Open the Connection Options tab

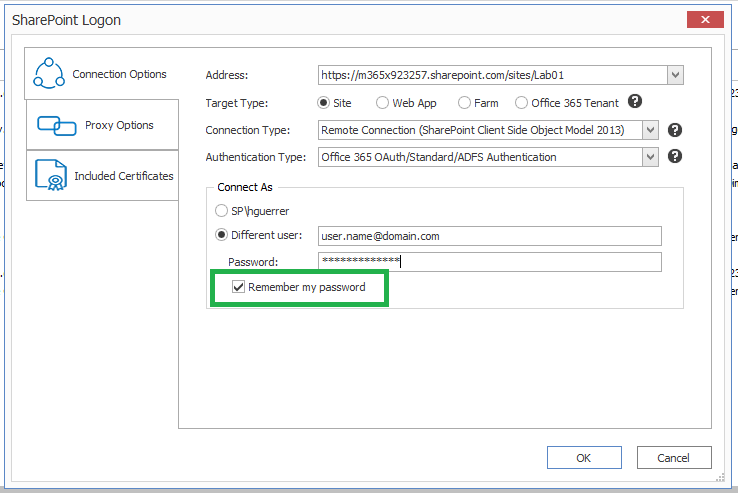point(102,74)
